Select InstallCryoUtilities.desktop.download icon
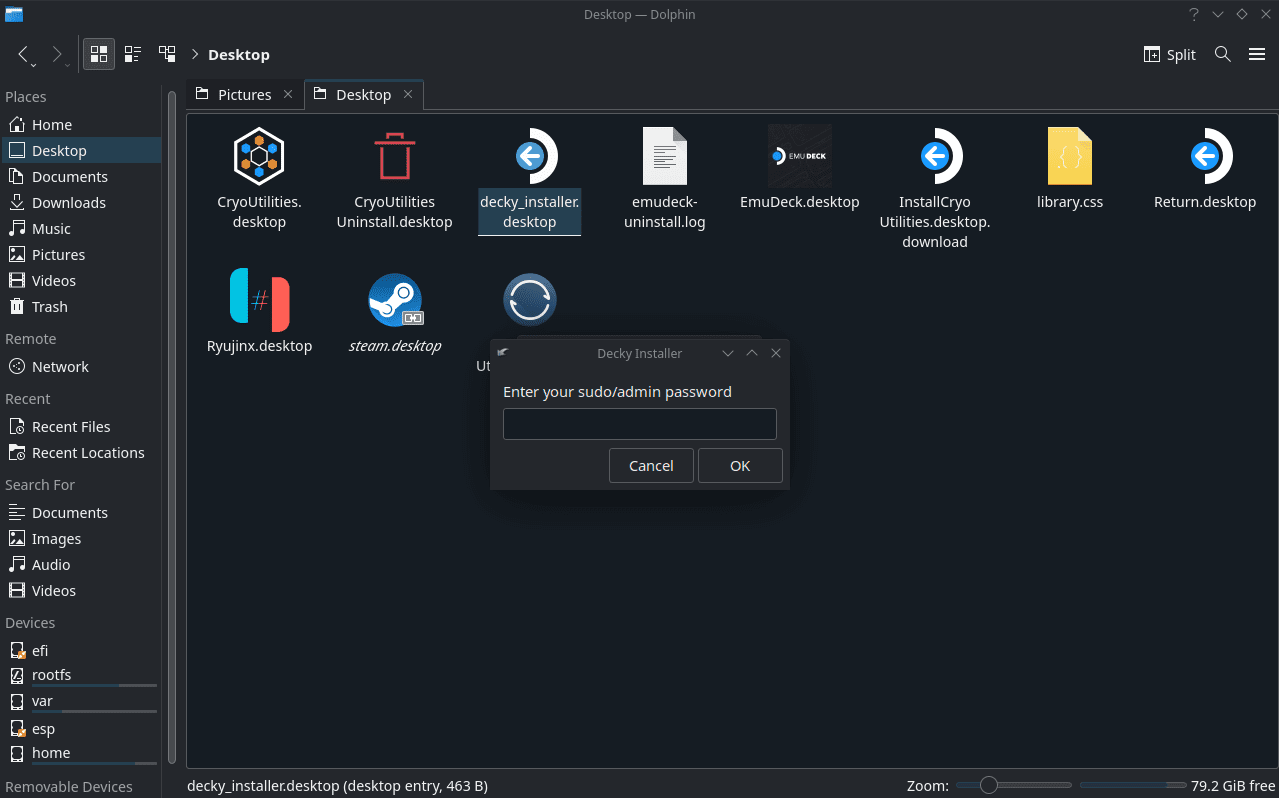 pyautogui.click(x=935, y=157)
